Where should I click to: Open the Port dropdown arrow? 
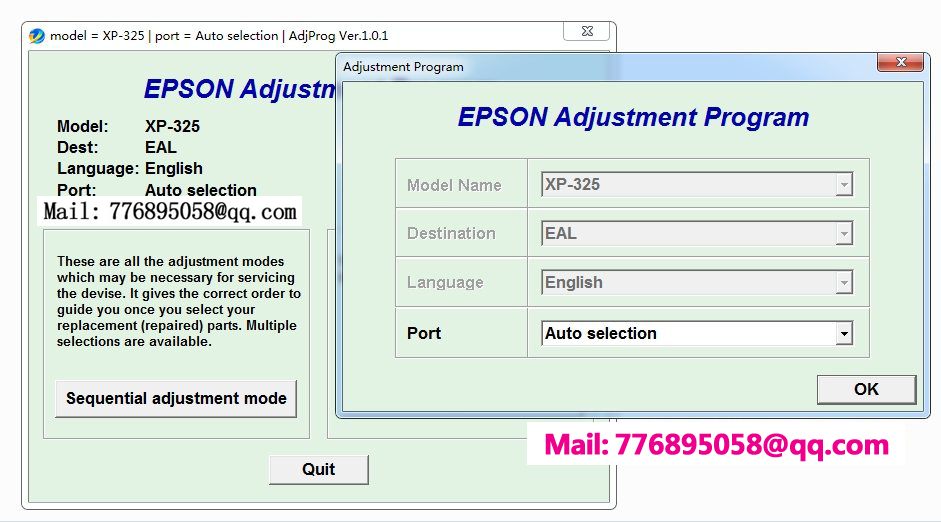pos(844,334)
